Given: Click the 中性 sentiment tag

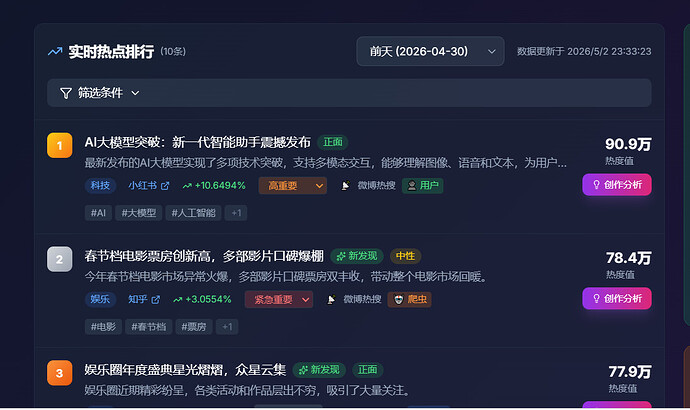Looking at the screenshot, I should [x=405, y=256].
